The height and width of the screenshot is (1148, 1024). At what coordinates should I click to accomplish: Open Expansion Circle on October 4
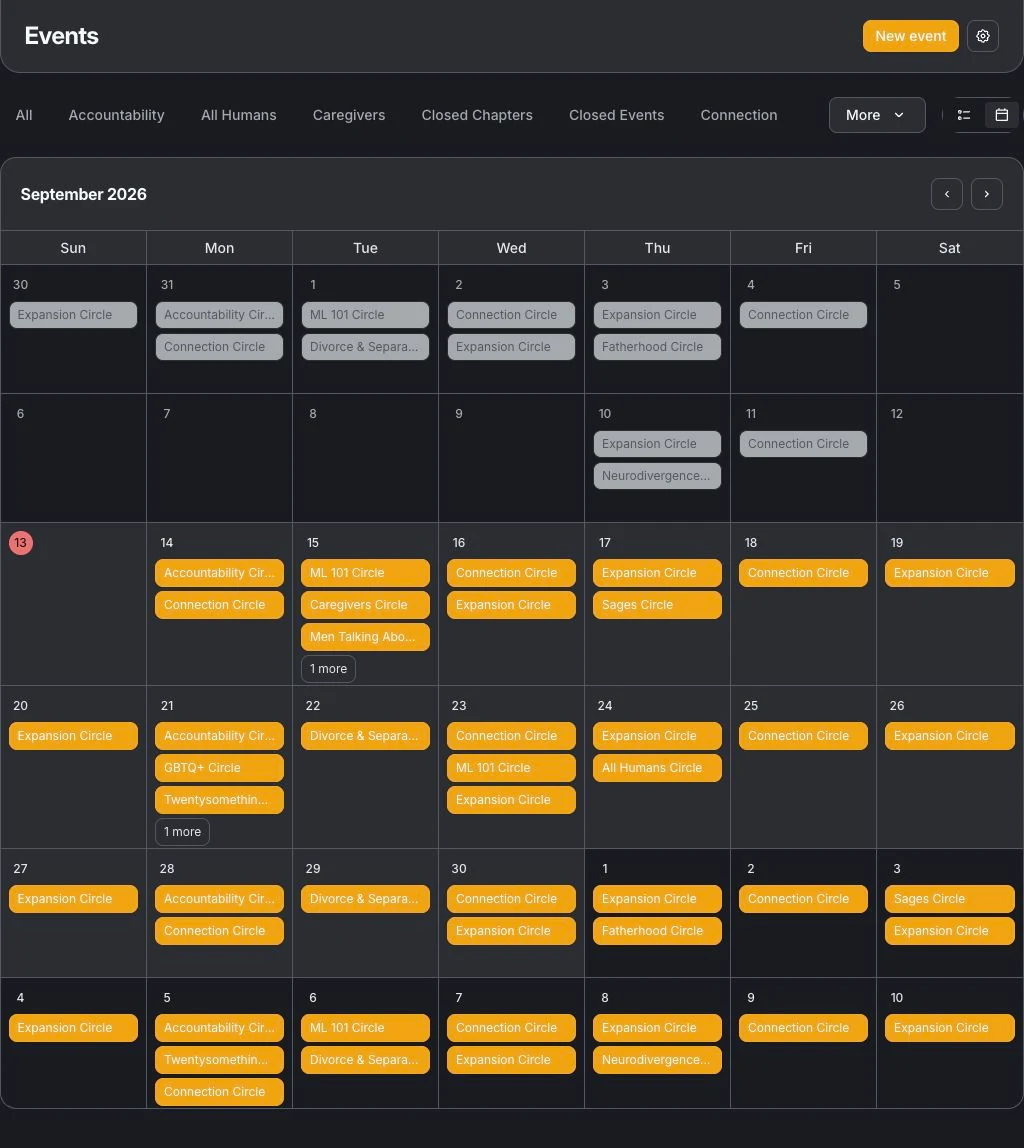coord(73,1028)
